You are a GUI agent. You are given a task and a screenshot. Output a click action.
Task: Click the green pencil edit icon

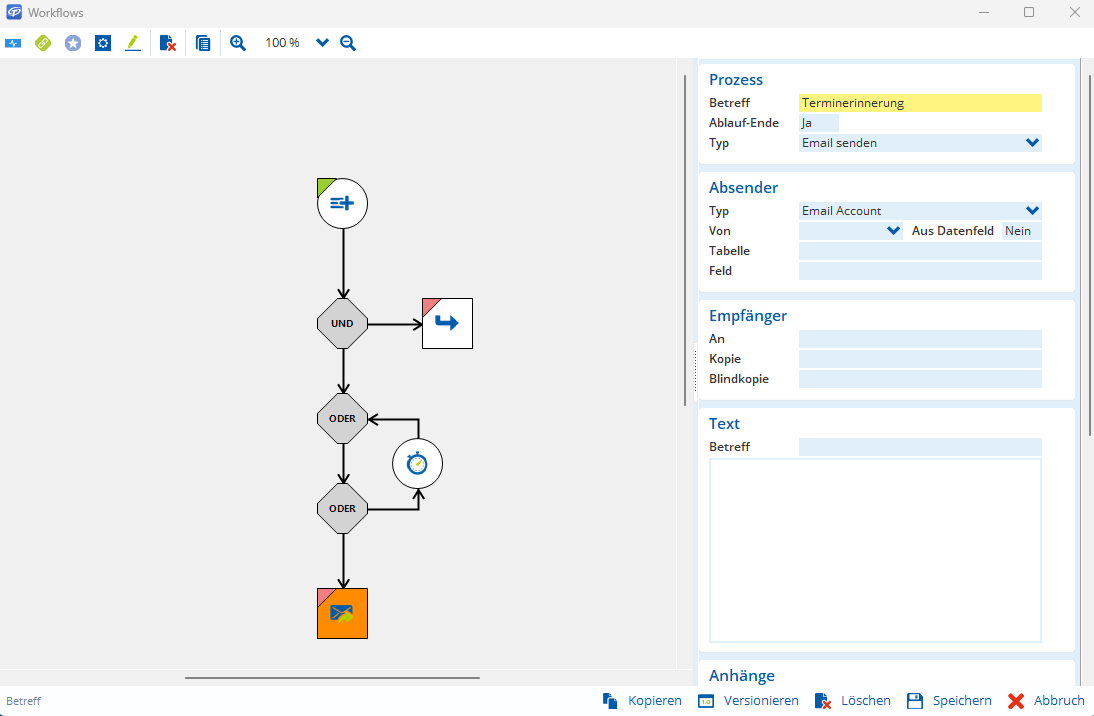(x=133, y=43)
